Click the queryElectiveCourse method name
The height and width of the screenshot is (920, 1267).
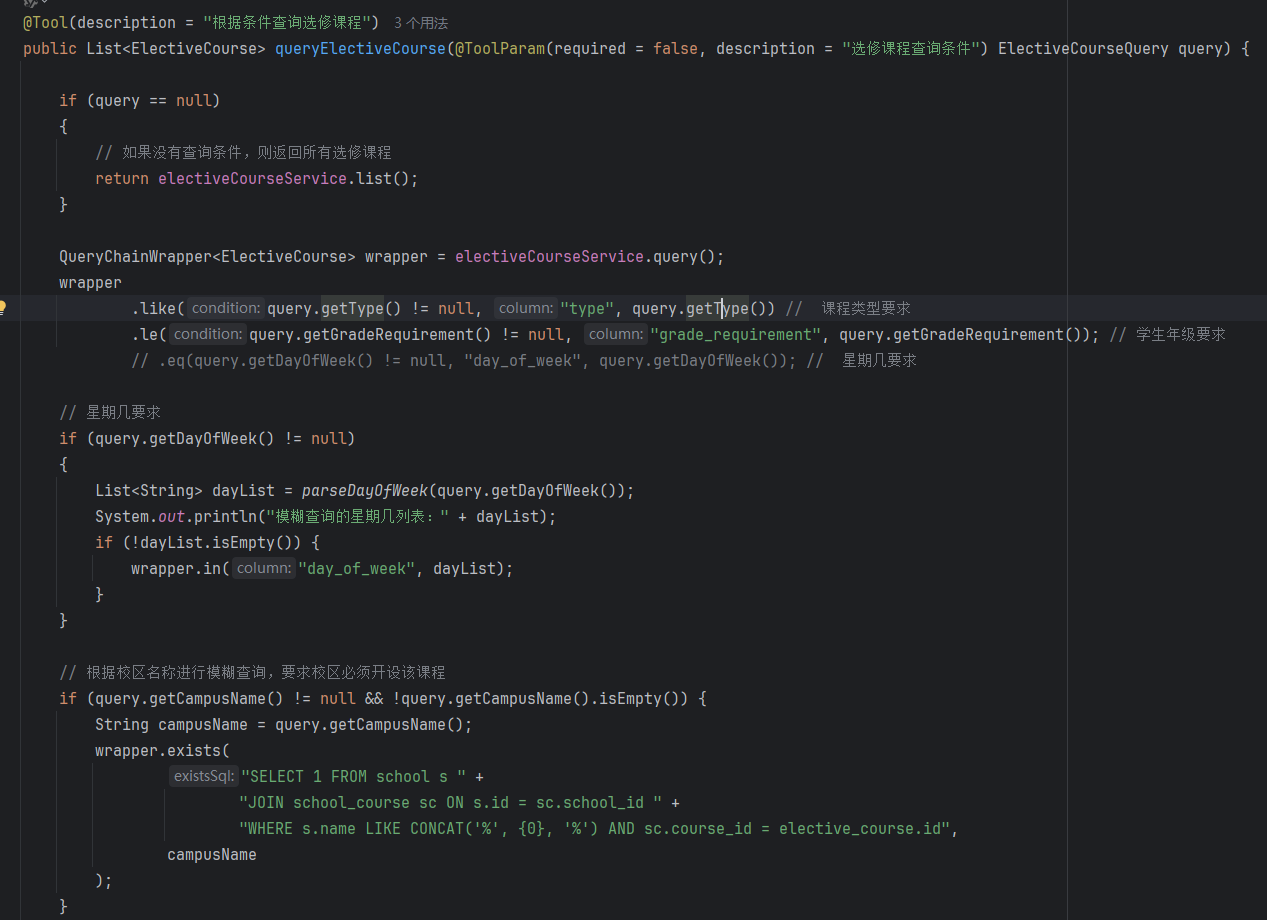point(360,48)
